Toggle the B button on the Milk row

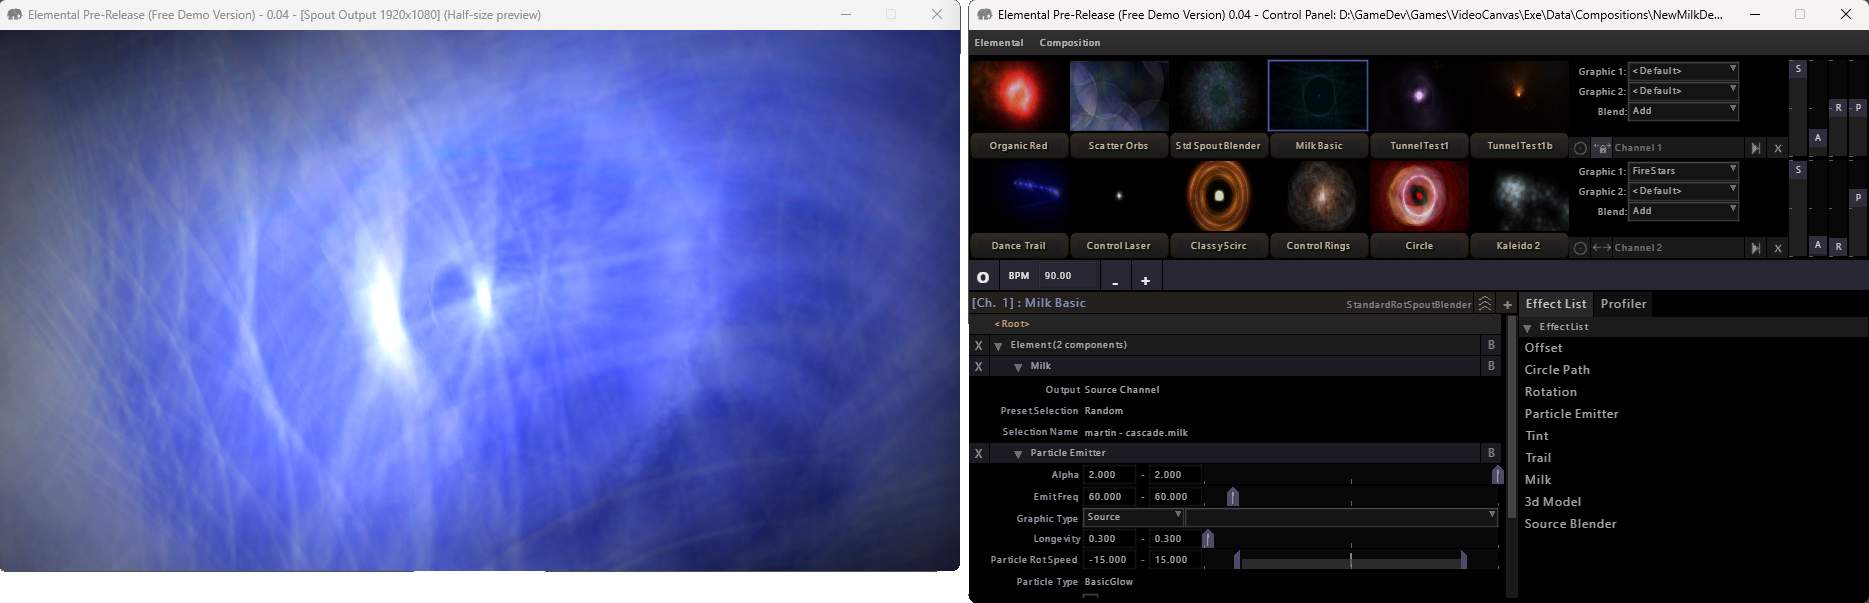pyautogui.click(x=1491, y=366)
